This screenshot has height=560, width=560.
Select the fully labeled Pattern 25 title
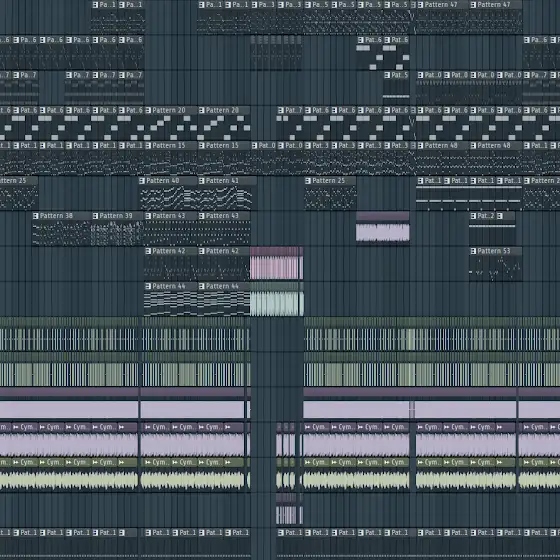click(329, 181)
